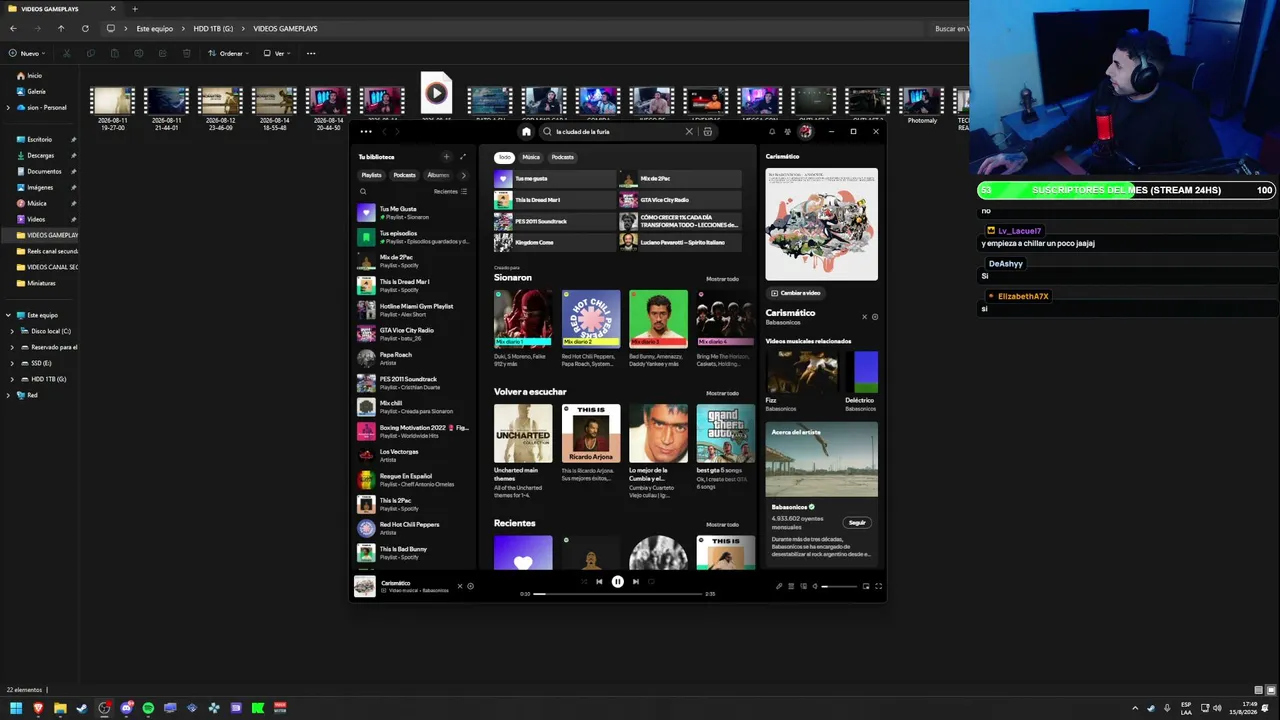Open the GTA Vice City Radio shortcut card

[680, 200]
